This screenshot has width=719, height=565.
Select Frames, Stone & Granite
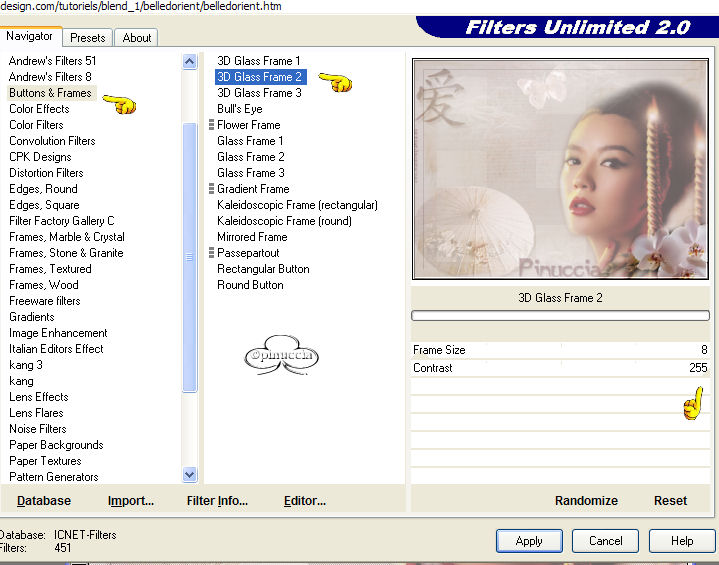pyautogui.click(x=66, y=253)
